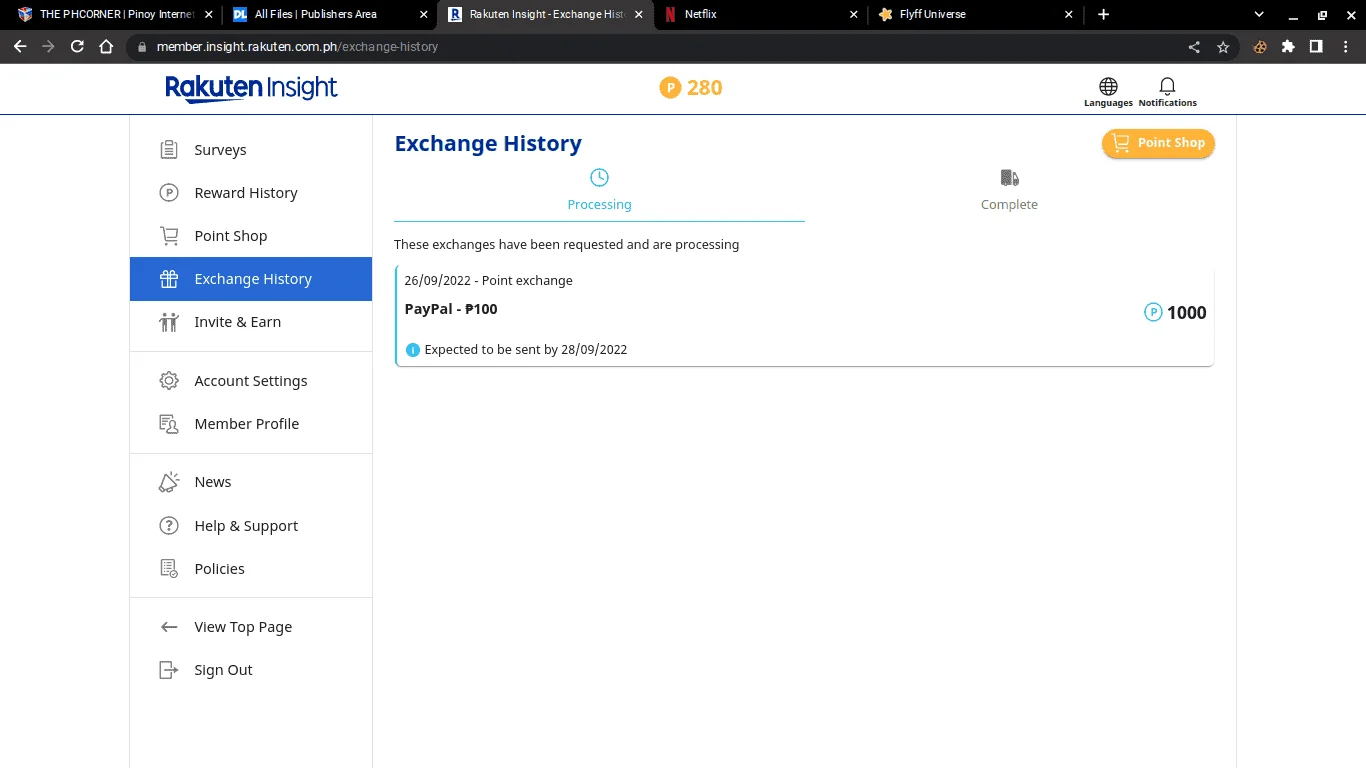Reload the current page
Viewport: 1366px width, 768px height.
tap(77, 47)
